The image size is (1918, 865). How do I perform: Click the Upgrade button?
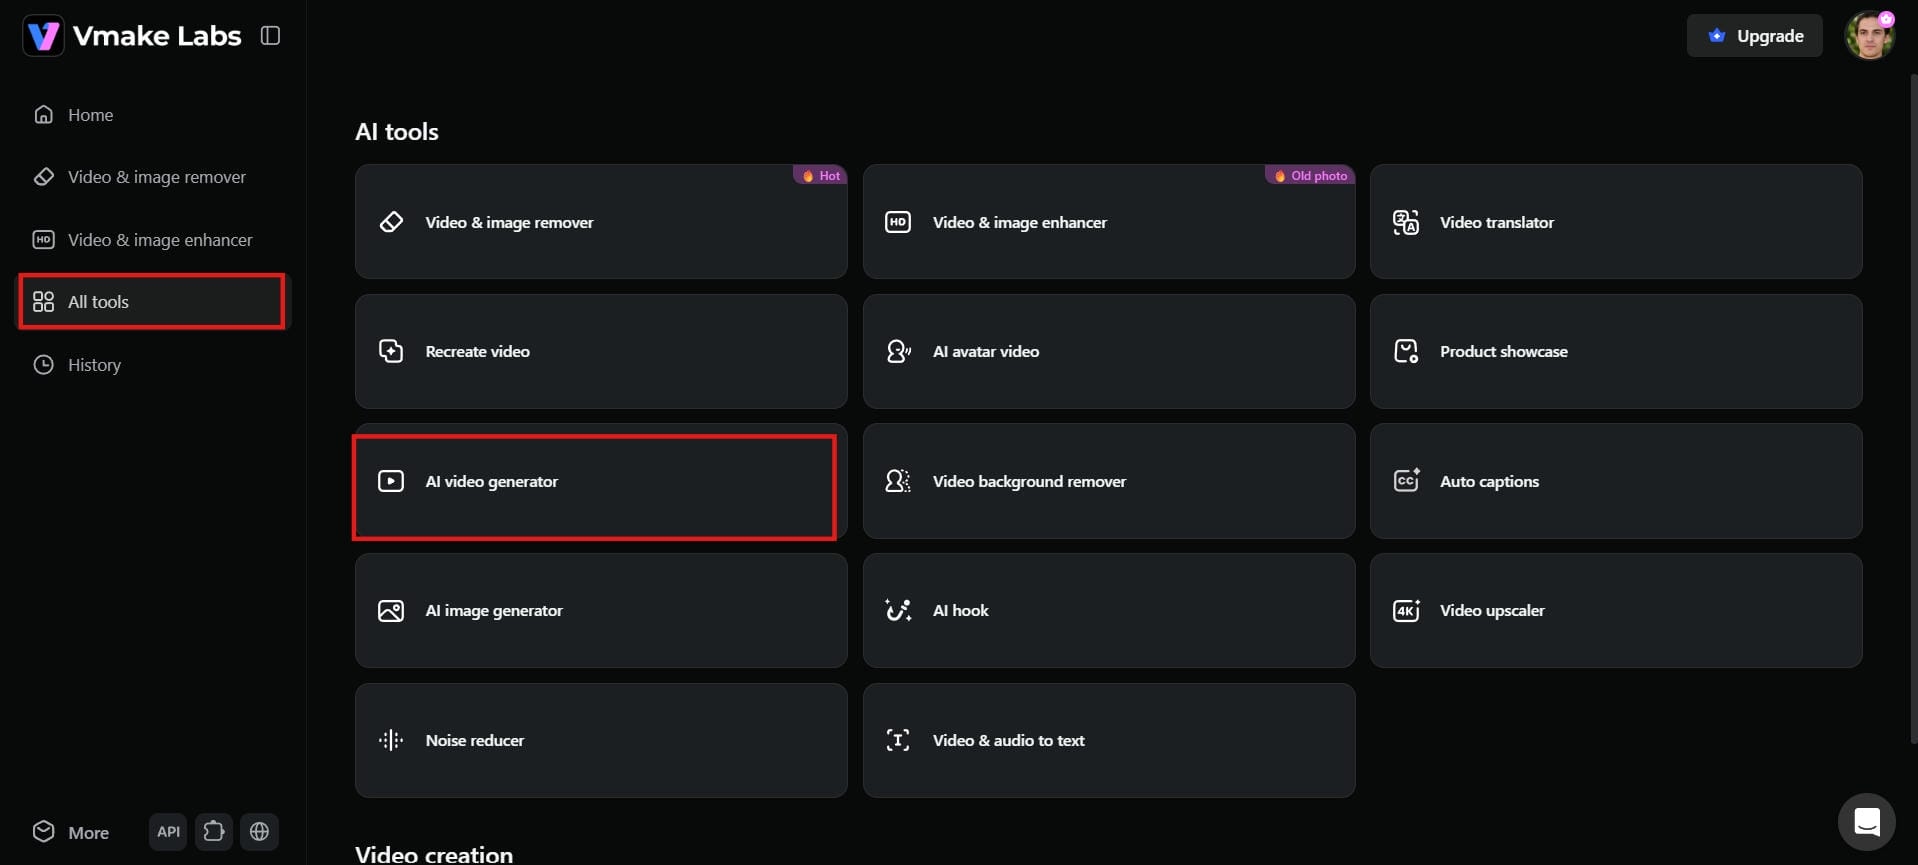pos(1754,36)
